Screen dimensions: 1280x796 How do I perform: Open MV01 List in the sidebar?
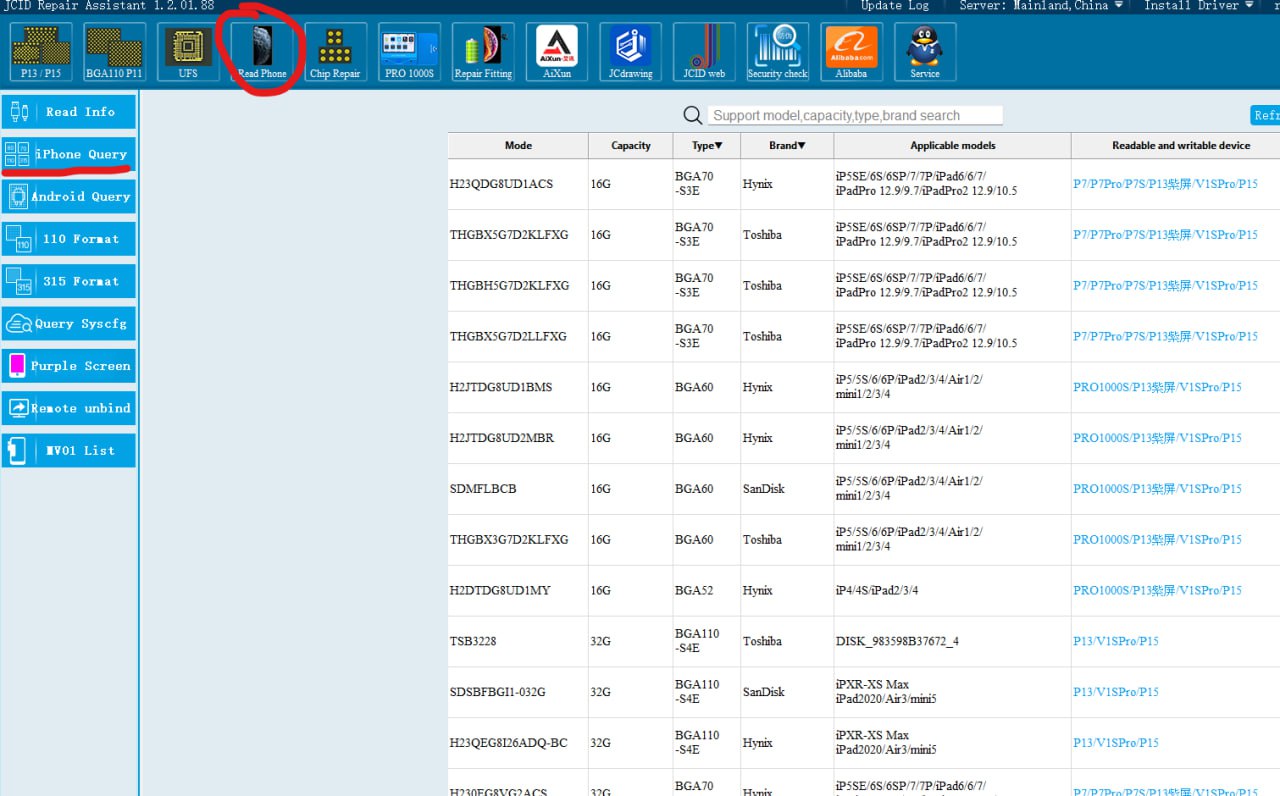pyautogui.click(x=69, y=450)
